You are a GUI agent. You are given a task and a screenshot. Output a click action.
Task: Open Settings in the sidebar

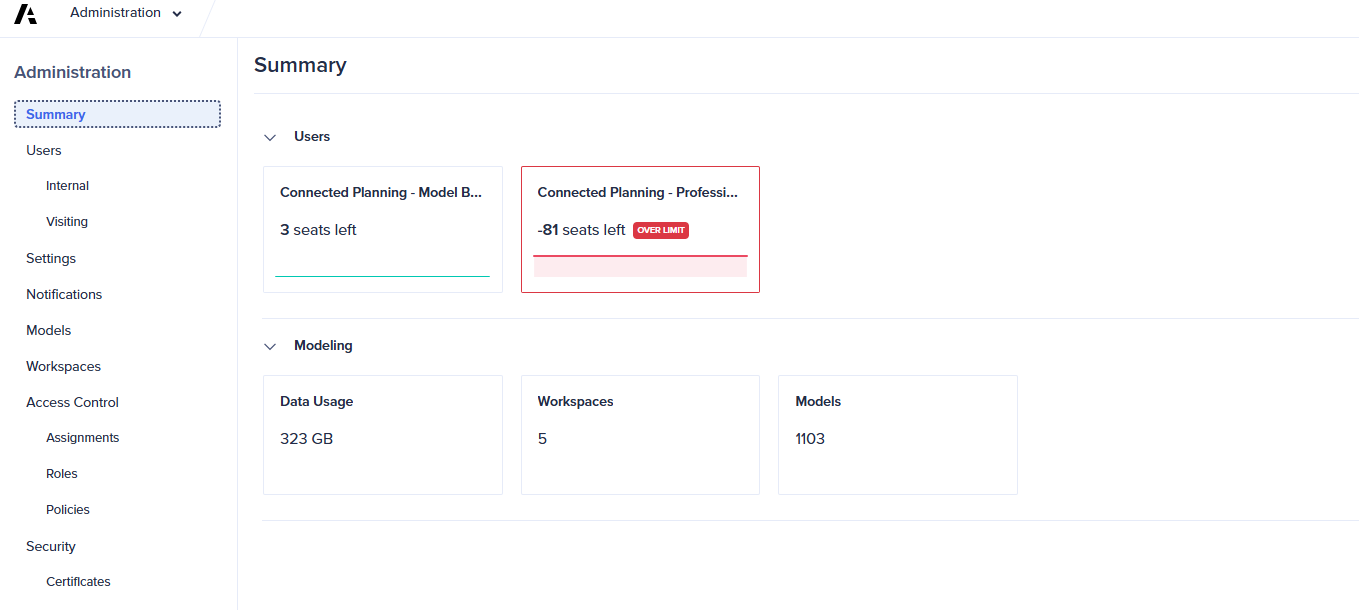pyautogui.click(x=51, y=258)
